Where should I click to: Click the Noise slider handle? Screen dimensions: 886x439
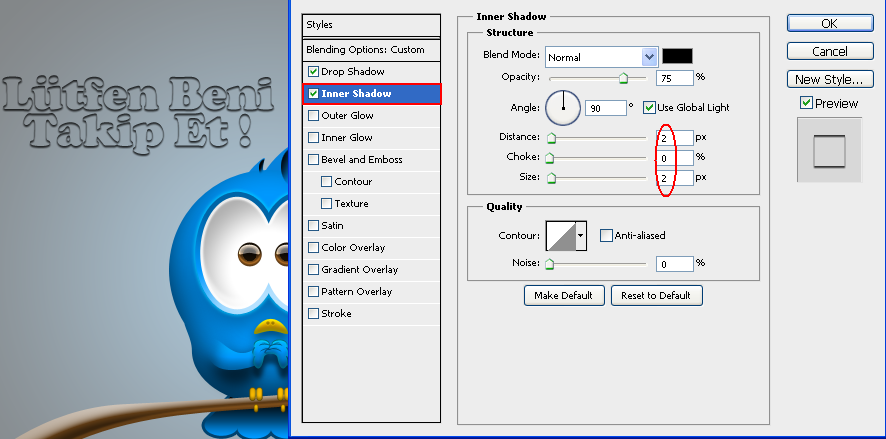tap(549, 264)
